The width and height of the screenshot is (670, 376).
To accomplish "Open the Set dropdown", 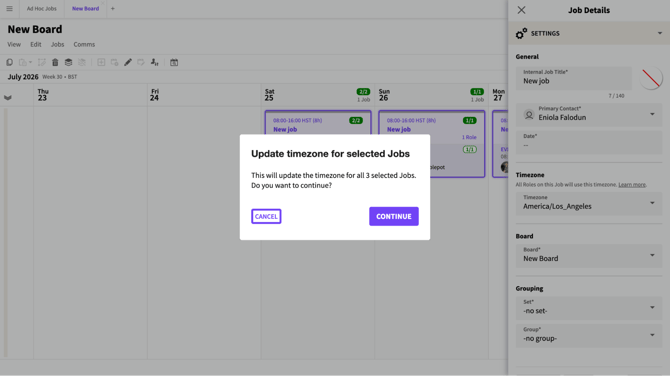I will pos(589,308).
